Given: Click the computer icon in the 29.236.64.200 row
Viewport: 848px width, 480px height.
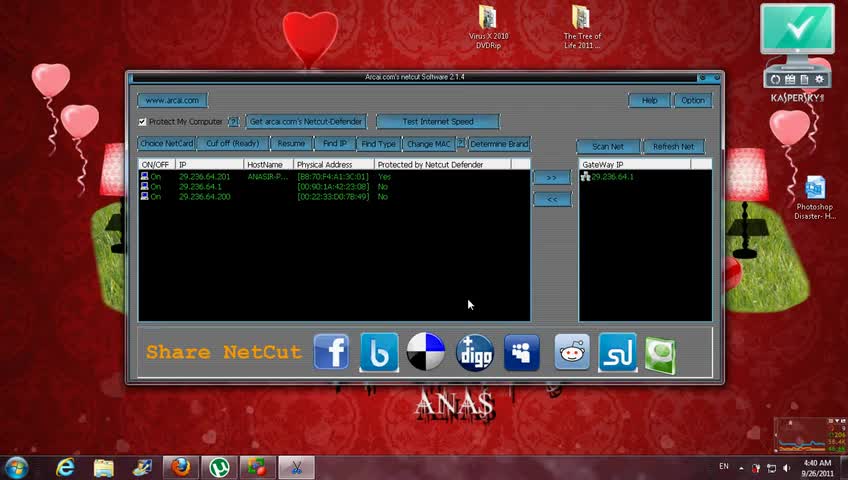Looking at the screenshot, I should (144, 196).
